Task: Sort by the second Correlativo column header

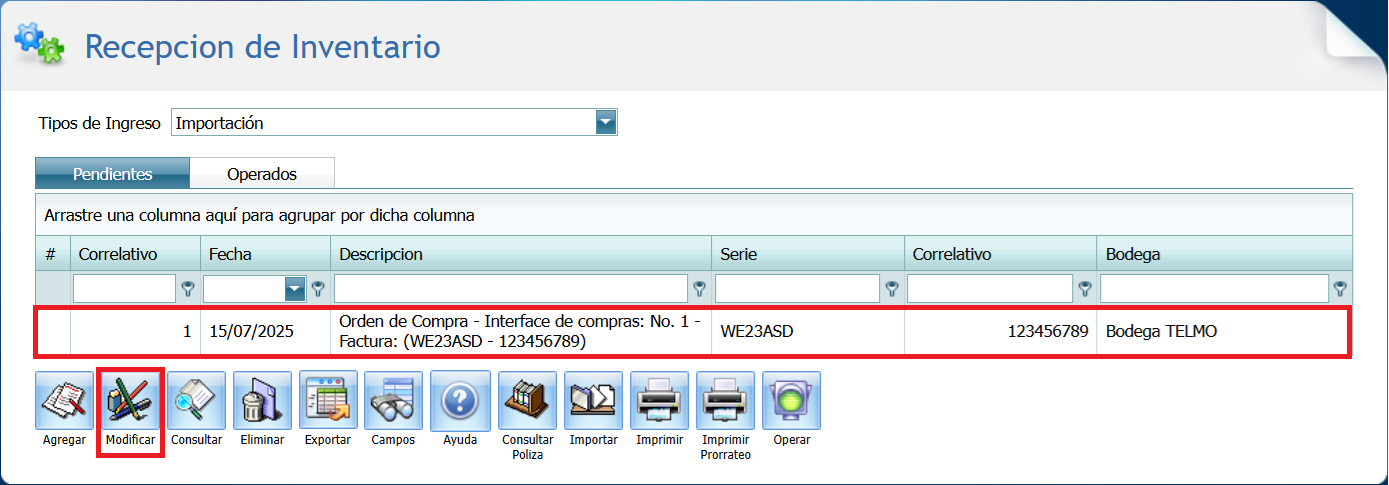Action: coord(1001,254)
